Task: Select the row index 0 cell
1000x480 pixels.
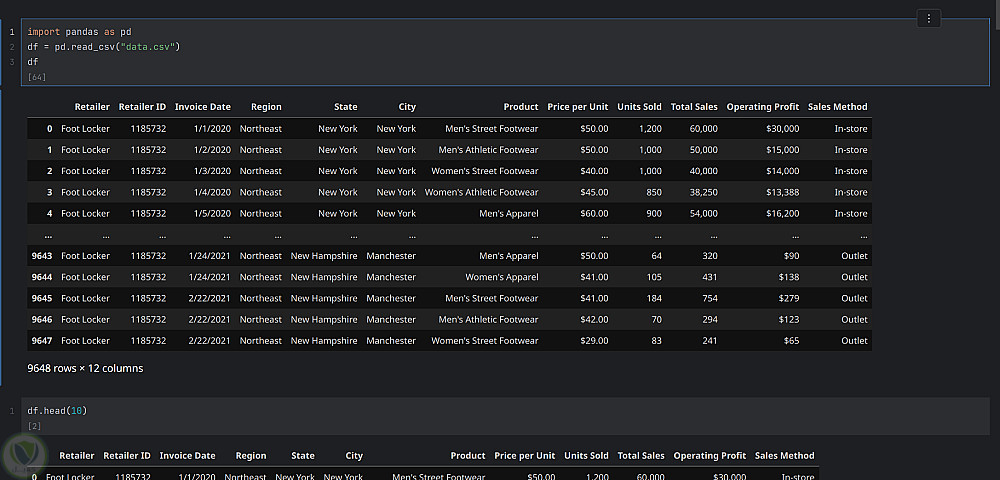Action: coord(50,128)
